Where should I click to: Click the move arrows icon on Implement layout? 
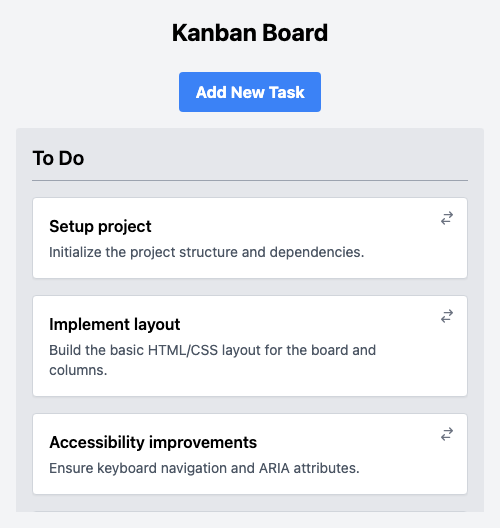pyautogui.click(x=447, y=316)
